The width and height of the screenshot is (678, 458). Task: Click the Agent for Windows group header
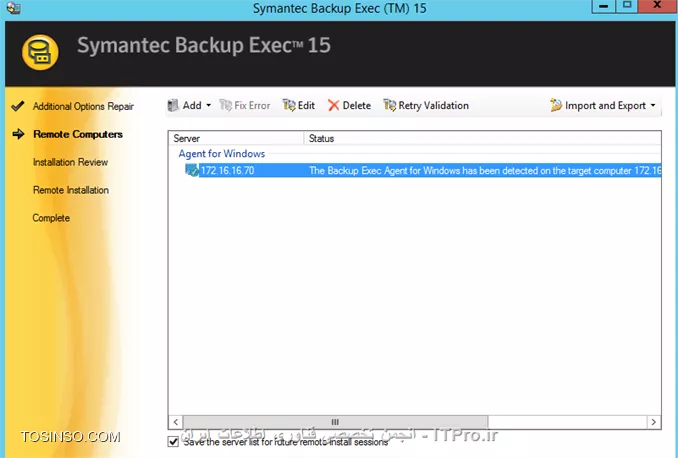pos(222,154)
